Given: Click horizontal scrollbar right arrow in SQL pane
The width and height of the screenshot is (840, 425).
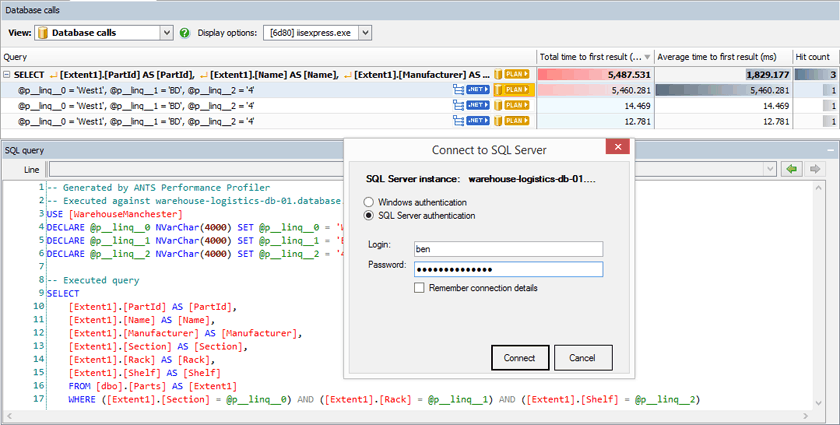Looking at the screenshot, I should [x=807, y=416].
